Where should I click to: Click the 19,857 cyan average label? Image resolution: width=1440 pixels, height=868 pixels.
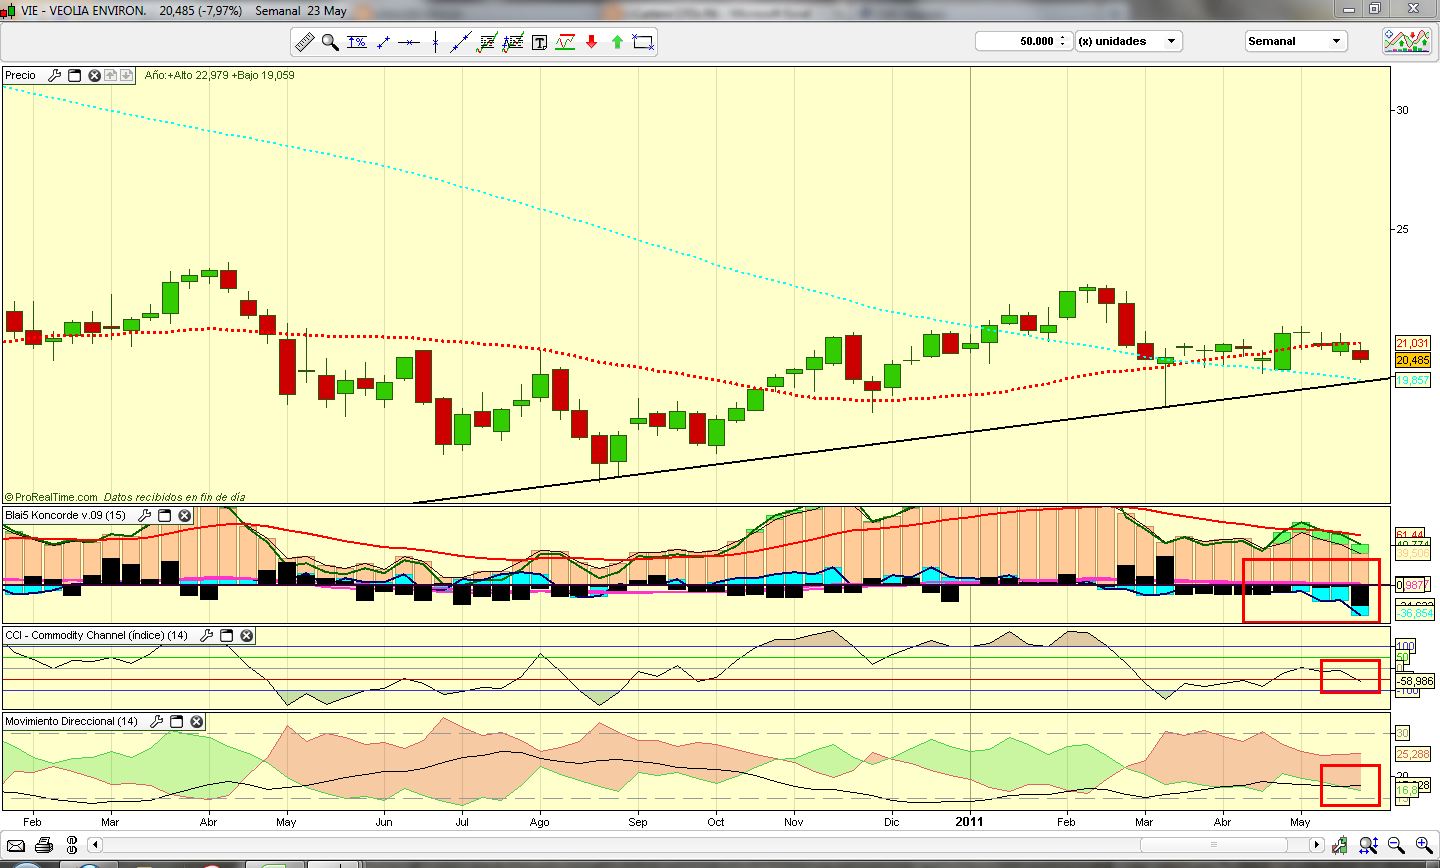tap(1413, 380)
